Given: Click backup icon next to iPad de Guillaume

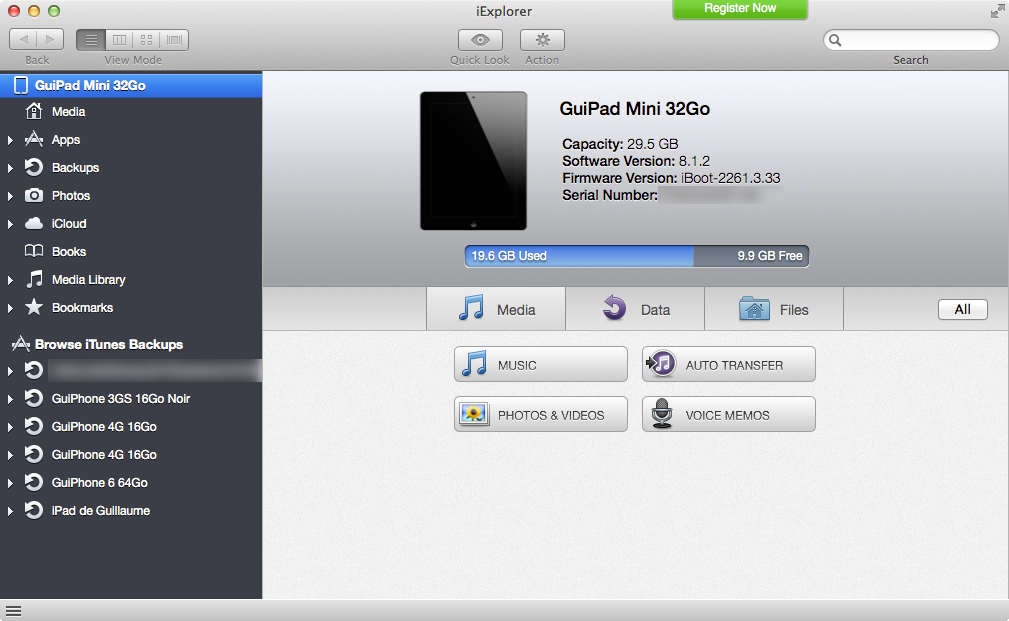Looking at the screenshot, I should pos(33,510).
